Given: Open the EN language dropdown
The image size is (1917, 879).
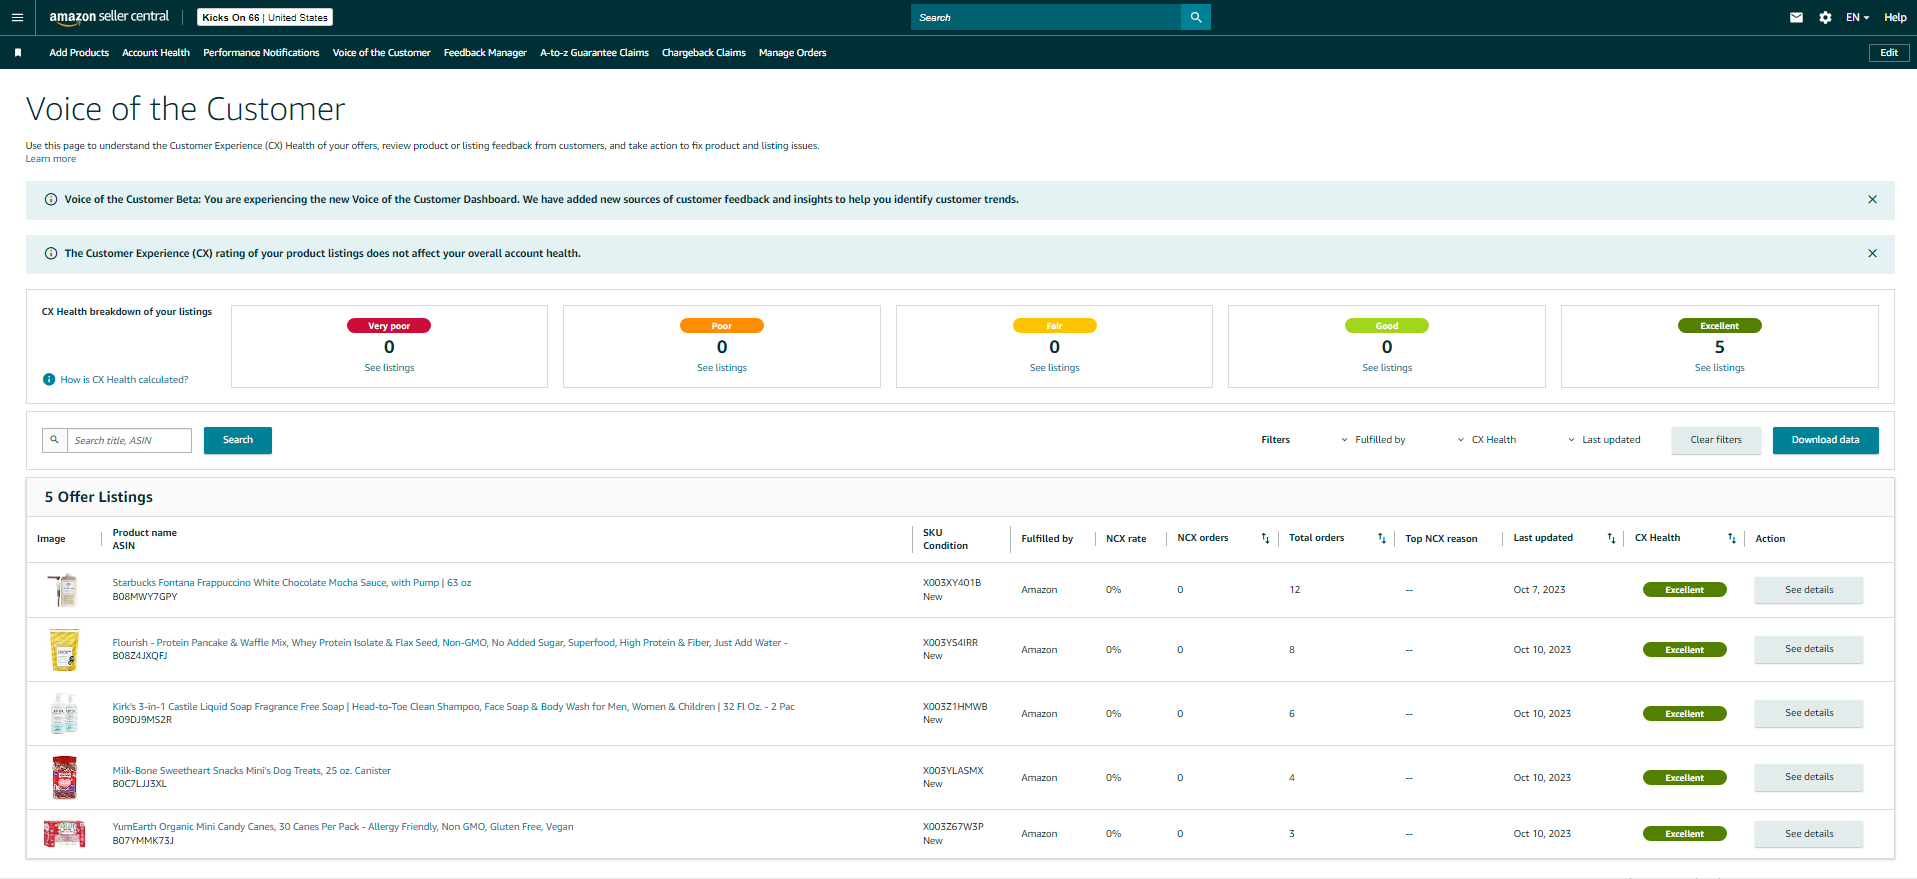Looking at the screenshot, I should pyautogui.click(x=1857, y=17).
